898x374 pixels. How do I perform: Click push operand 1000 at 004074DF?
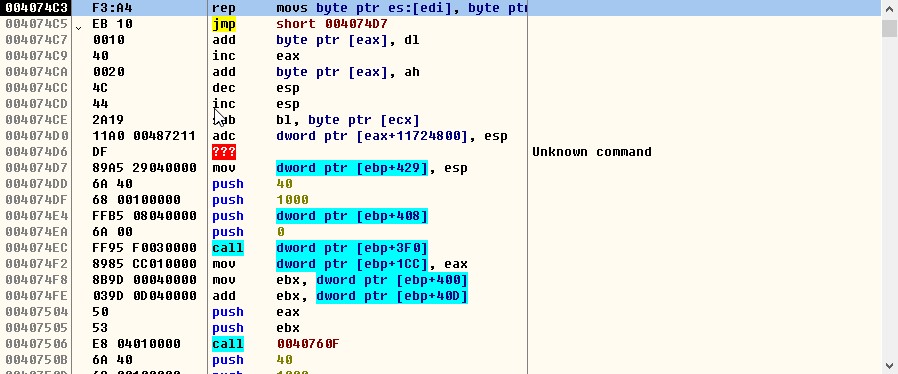coord(292,200)
